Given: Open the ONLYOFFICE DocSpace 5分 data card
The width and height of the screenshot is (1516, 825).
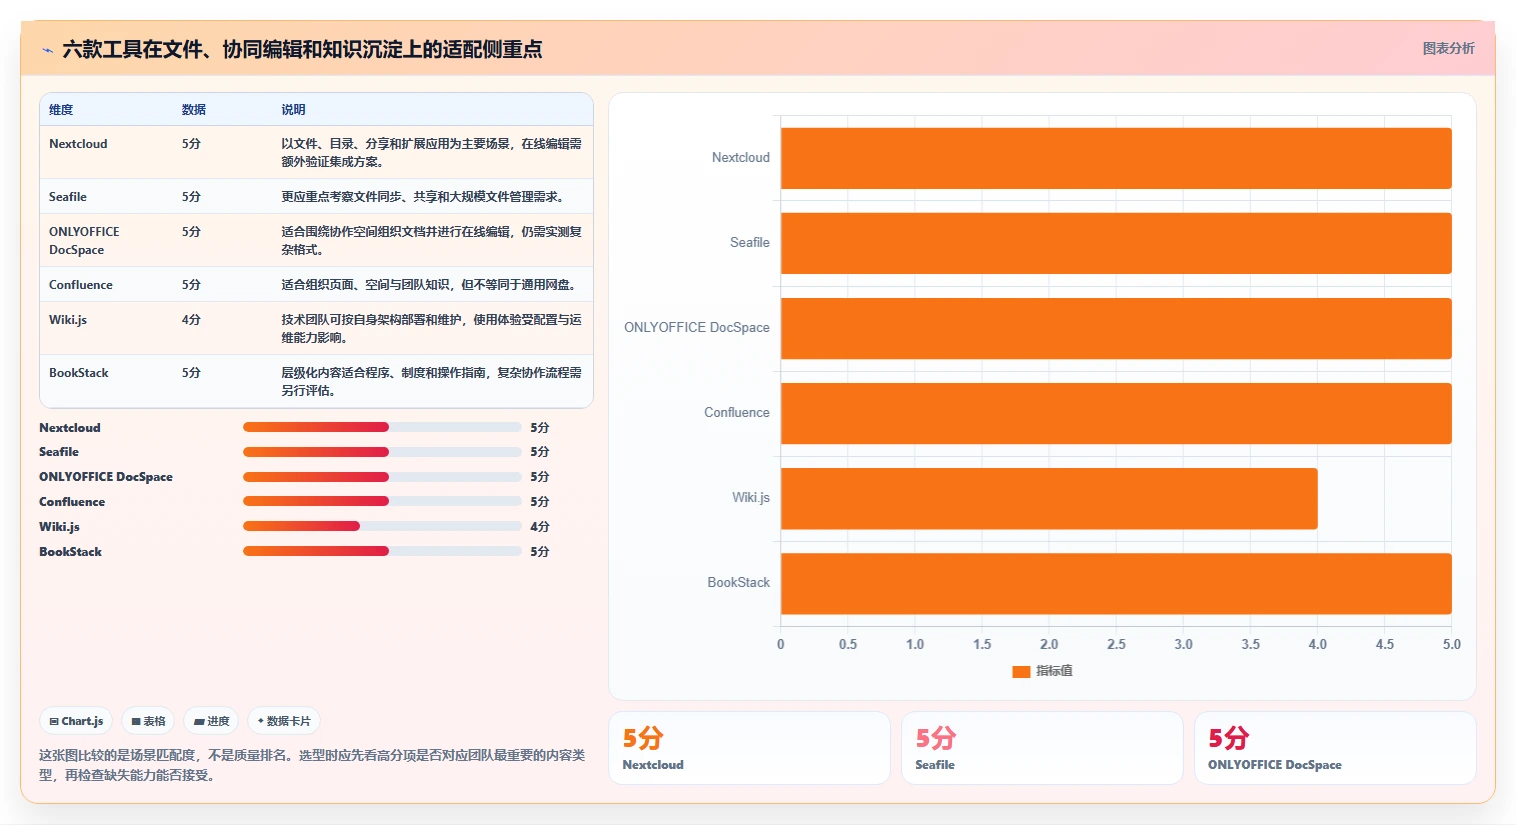Looking at the screenshot, I should click(1335, 748).
